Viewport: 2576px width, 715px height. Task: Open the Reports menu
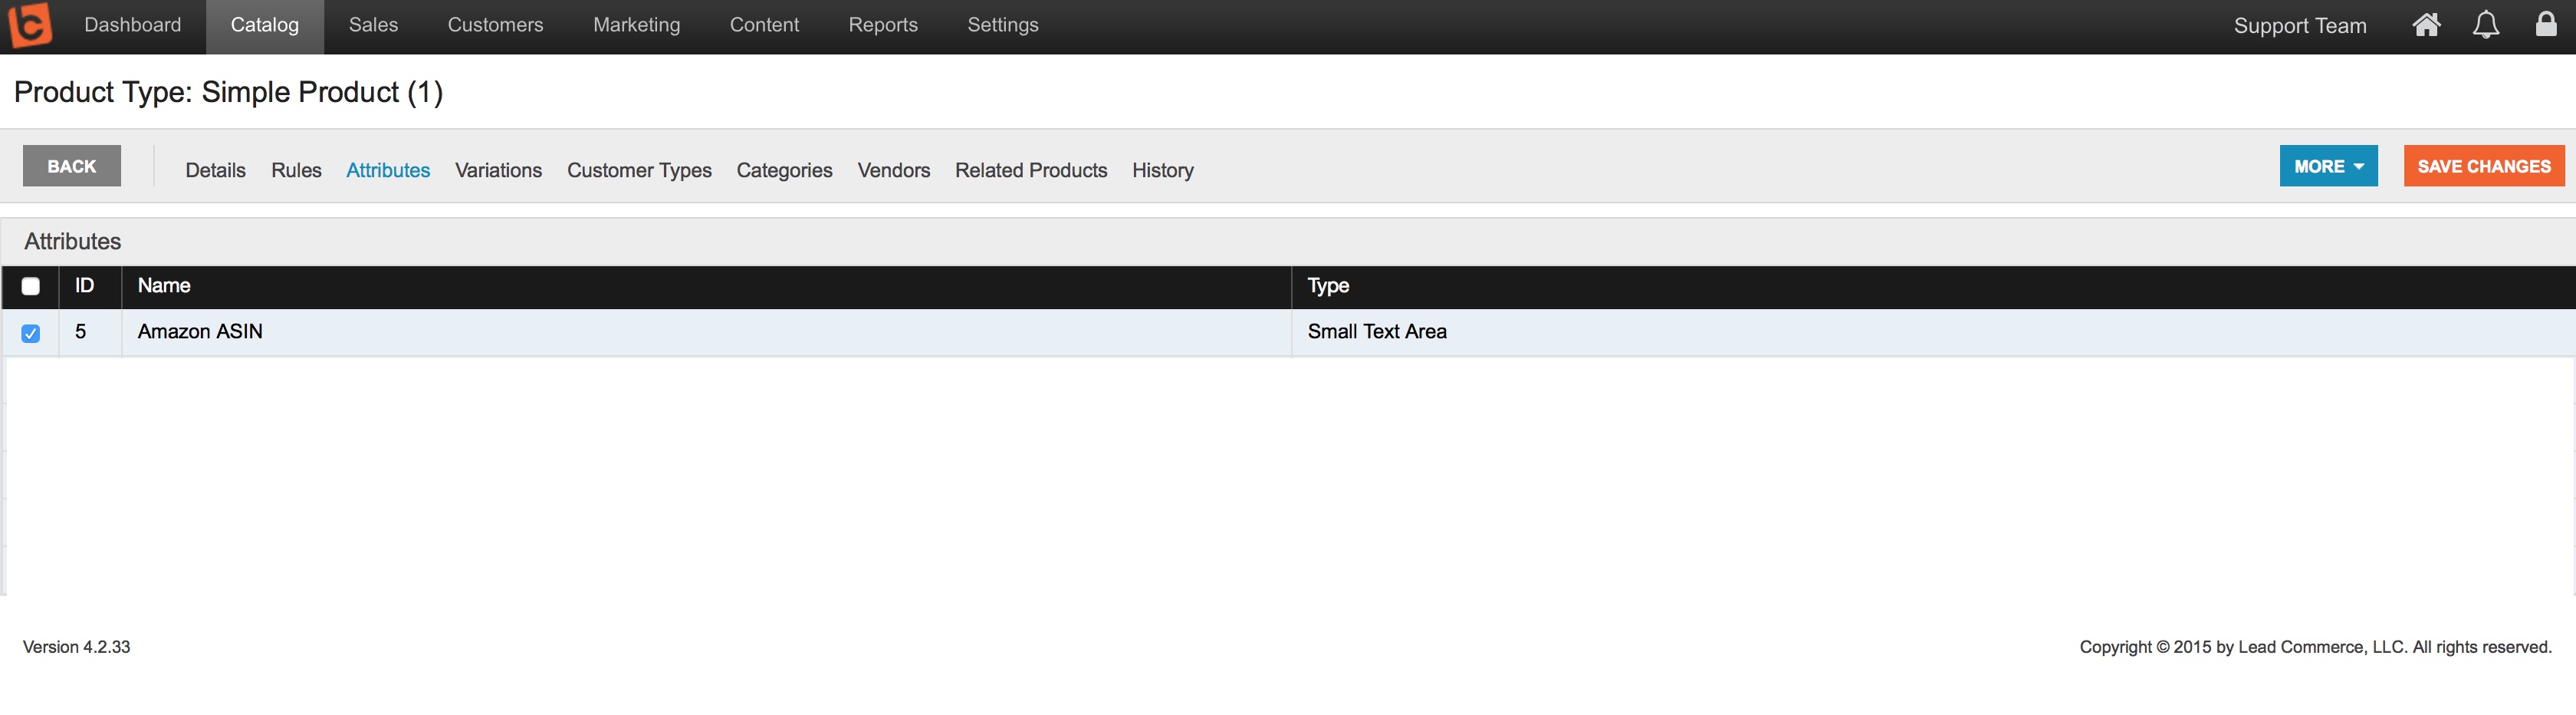pos(883,25)
